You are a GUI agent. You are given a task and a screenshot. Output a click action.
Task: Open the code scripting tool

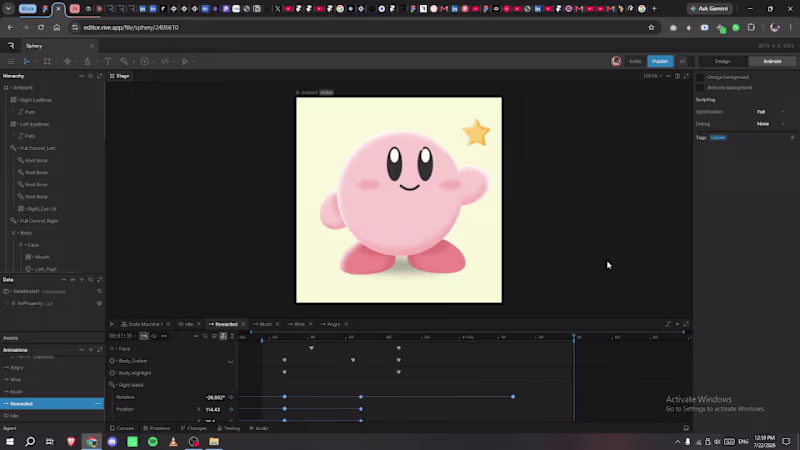pos(165,61)
